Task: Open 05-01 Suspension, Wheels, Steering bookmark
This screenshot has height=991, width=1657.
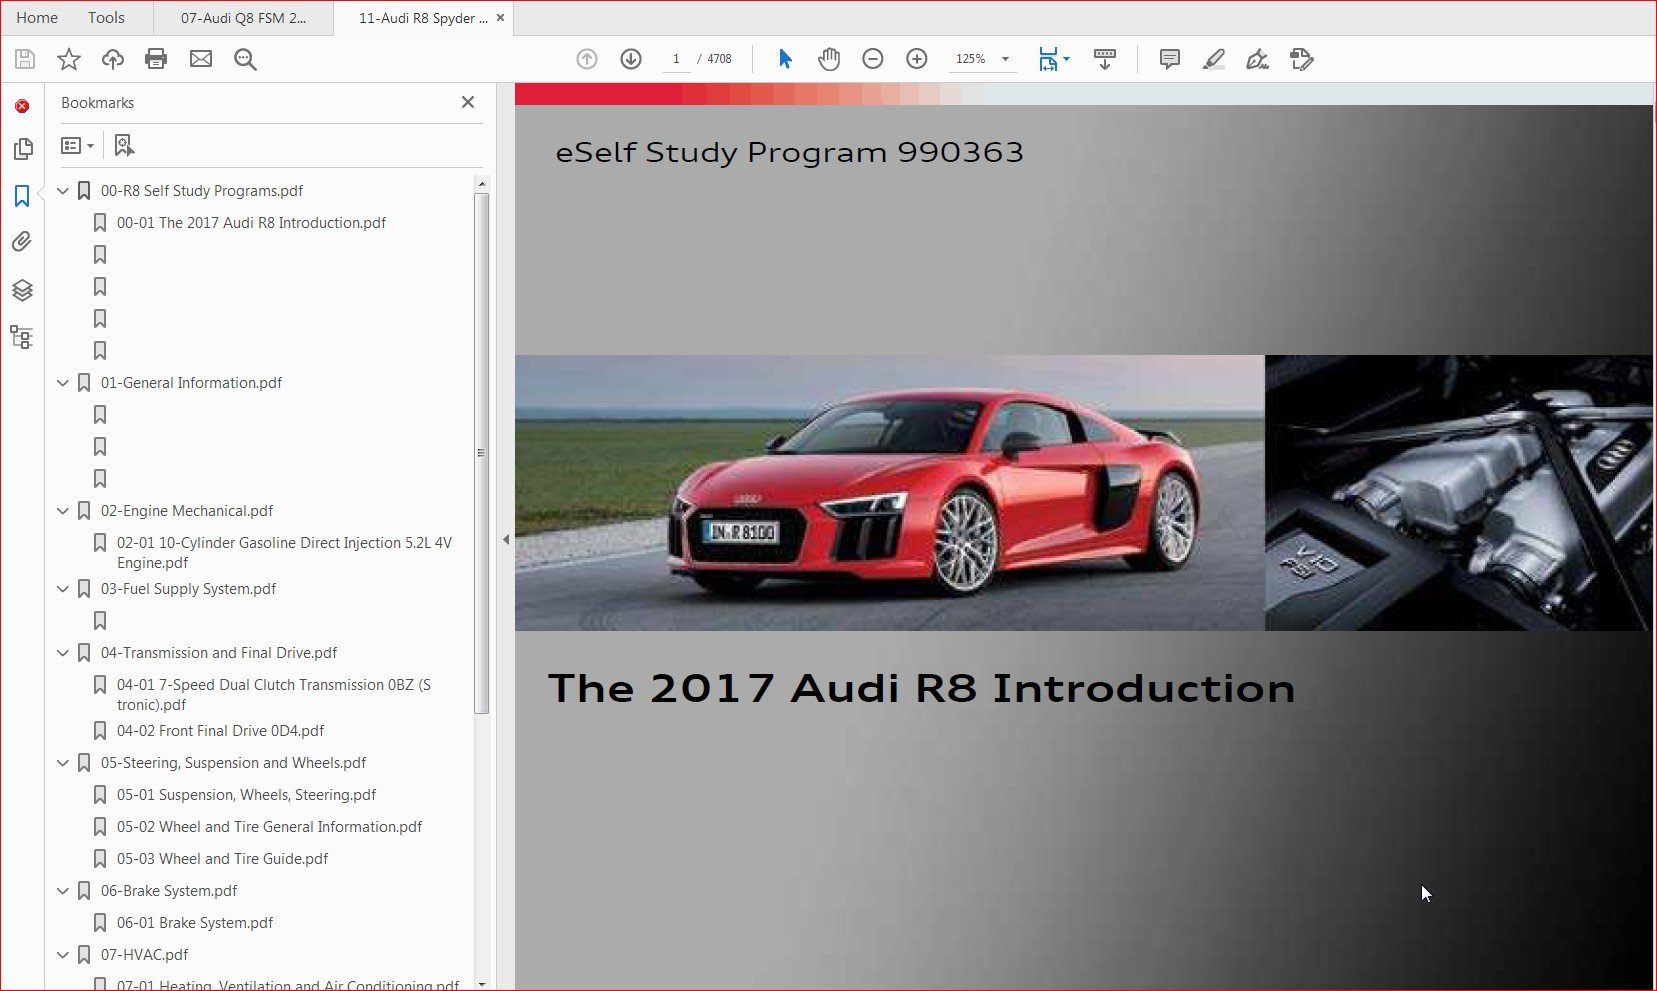Action: (246, 795)
